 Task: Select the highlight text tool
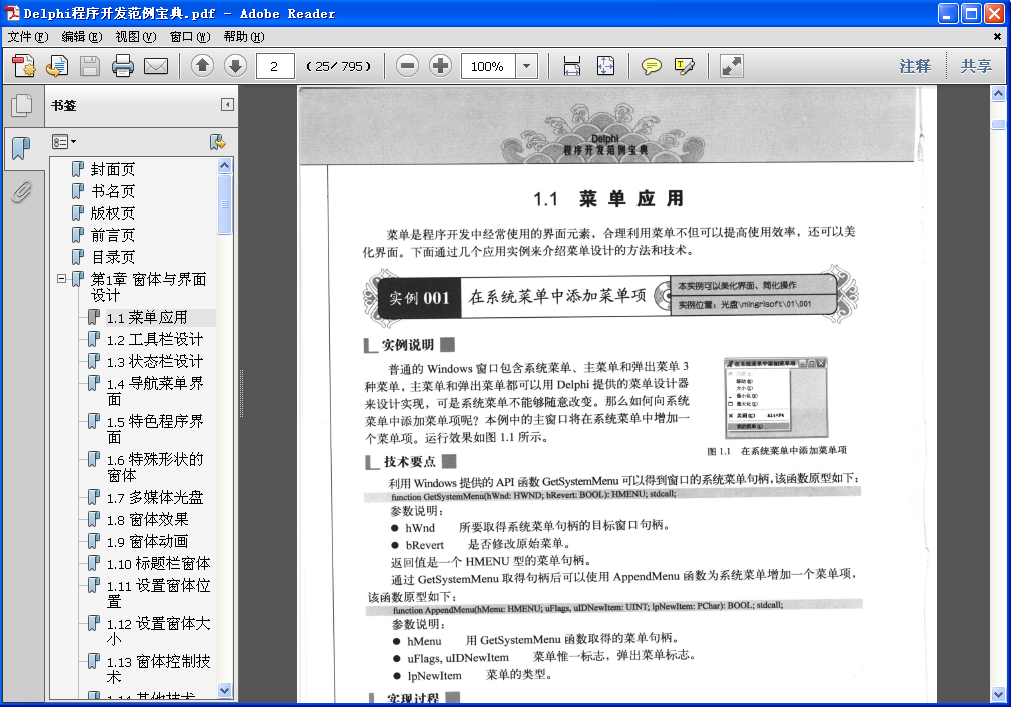click(684, 66)
